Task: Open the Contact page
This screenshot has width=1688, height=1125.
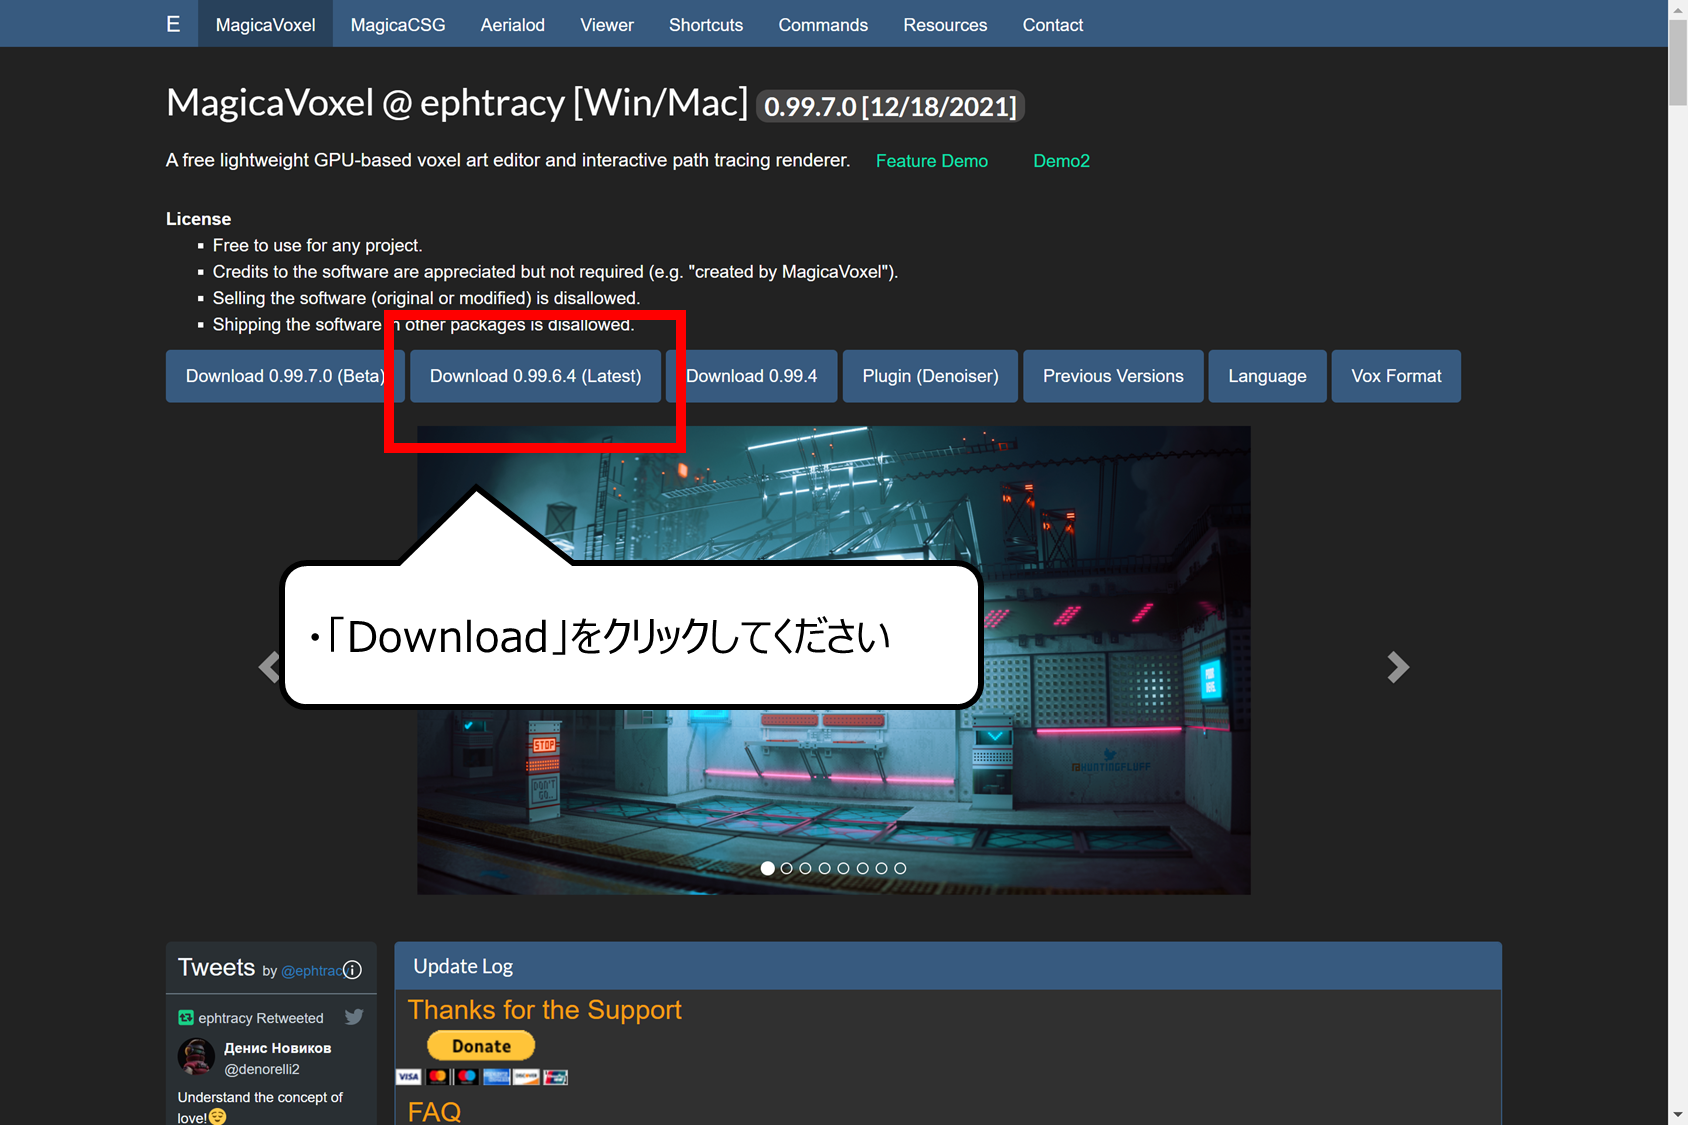Action: [1052, 24]
